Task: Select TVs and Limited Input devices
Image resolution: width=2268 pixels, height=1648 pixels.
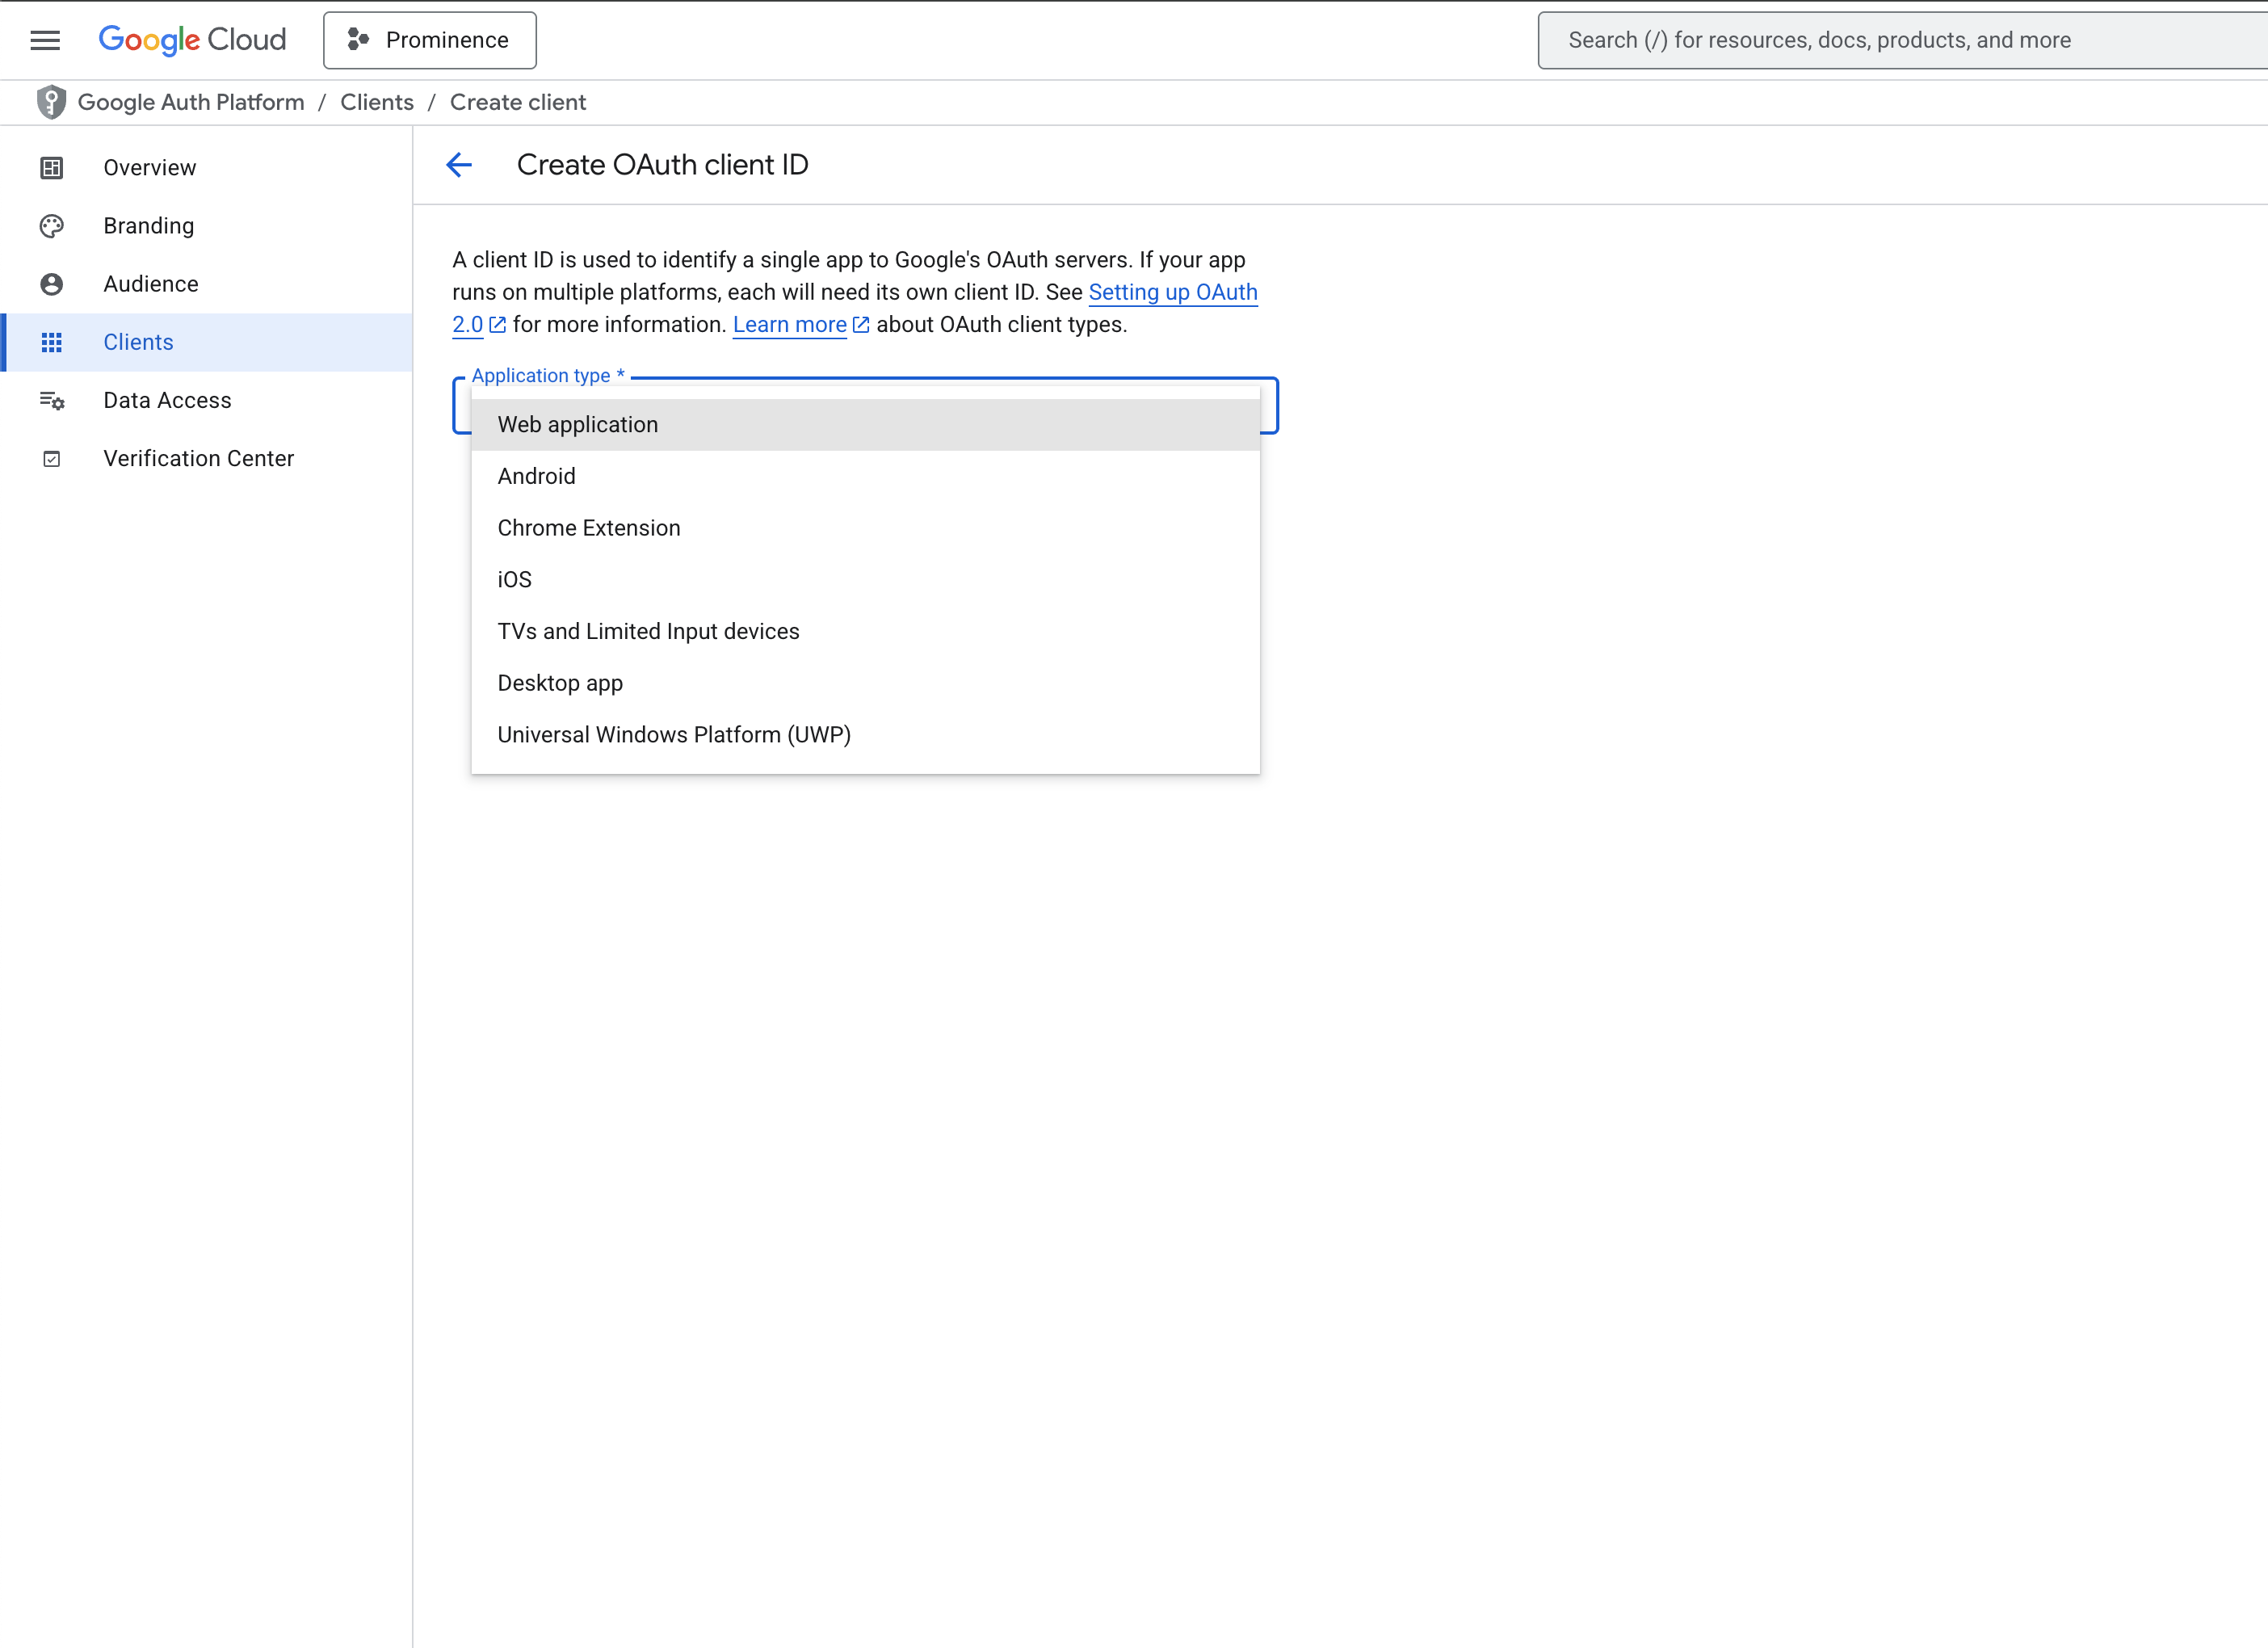Action: pos(866,631)
